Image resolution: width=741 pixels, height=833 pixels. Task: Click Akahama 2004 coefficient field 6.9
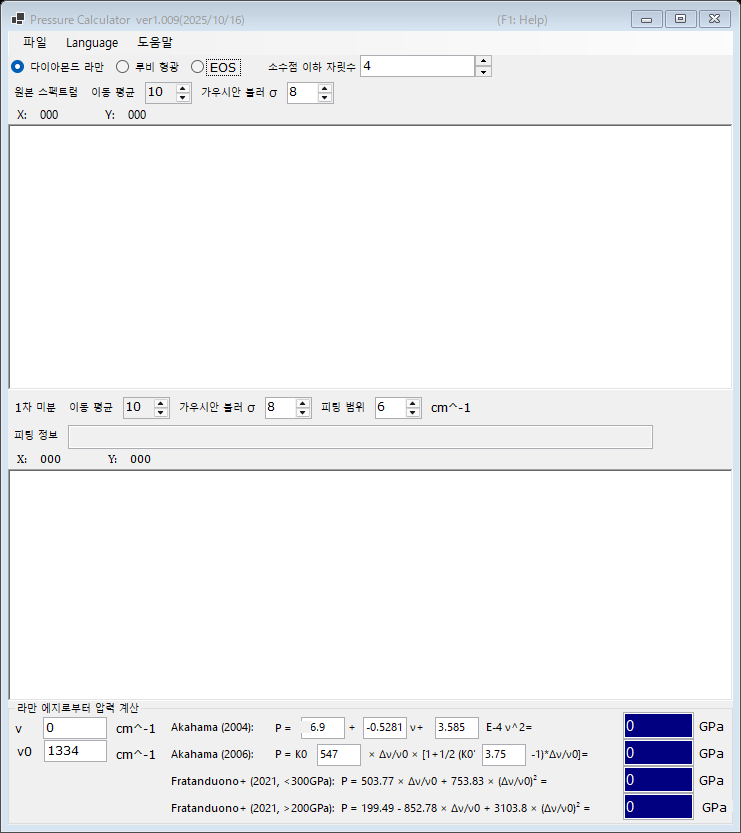[322, 727]
